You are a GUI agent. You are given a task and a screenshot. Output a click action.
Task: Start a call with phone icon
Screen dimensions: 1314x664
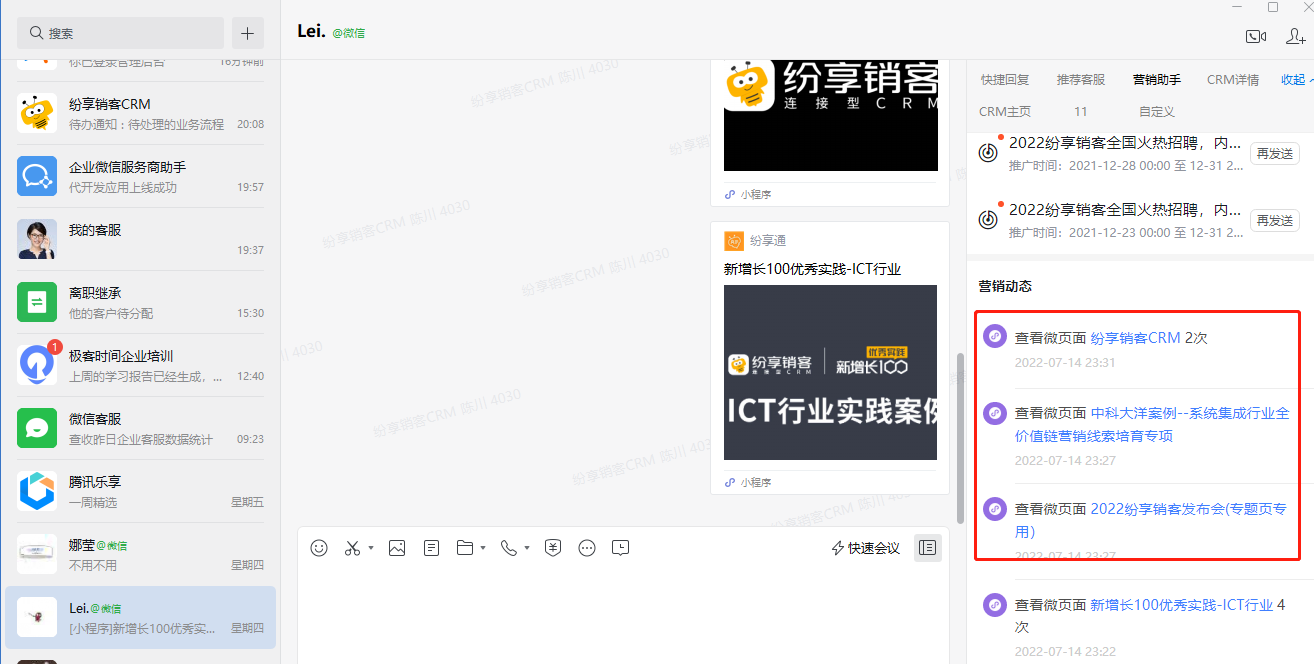509,548
